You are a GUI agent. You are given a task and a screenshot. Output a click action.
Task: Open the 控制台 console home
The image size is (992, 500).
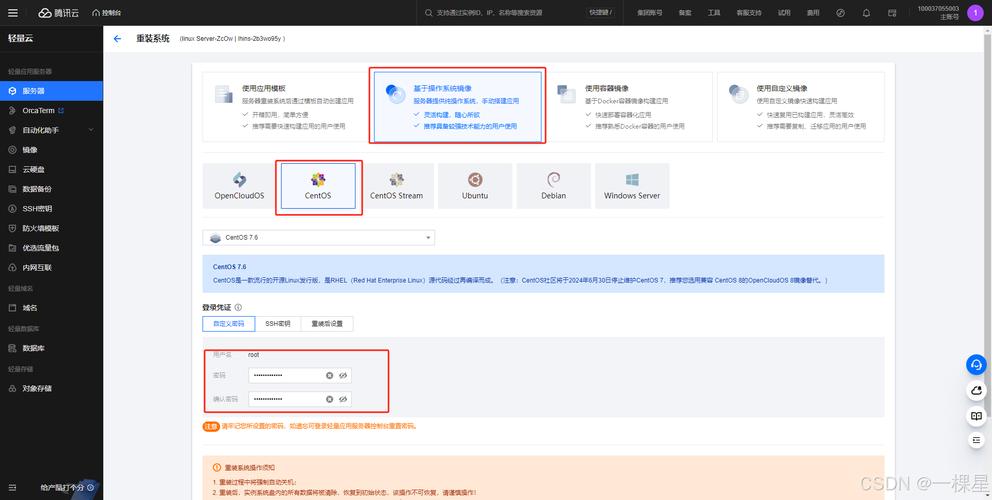tap(106, 13)
